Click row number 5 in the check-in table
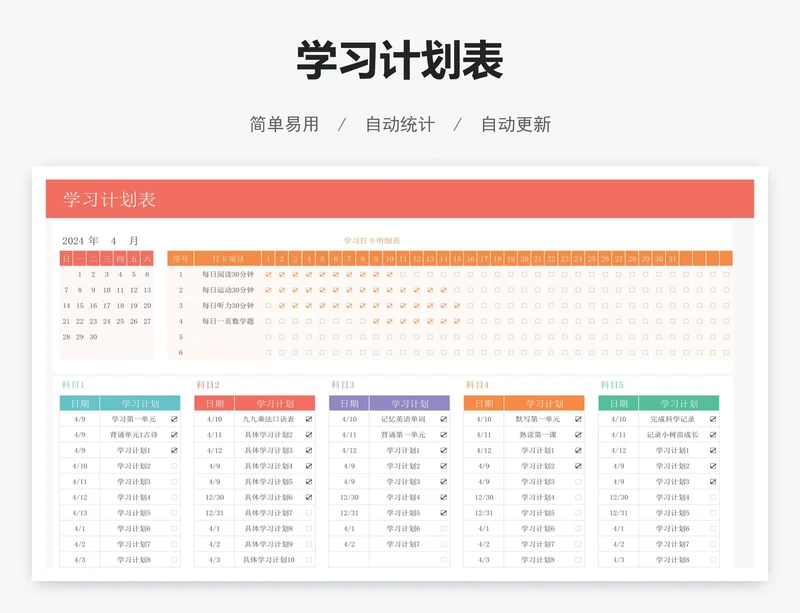This screenshot has height=613, width=800. click(x=181, y=337)
